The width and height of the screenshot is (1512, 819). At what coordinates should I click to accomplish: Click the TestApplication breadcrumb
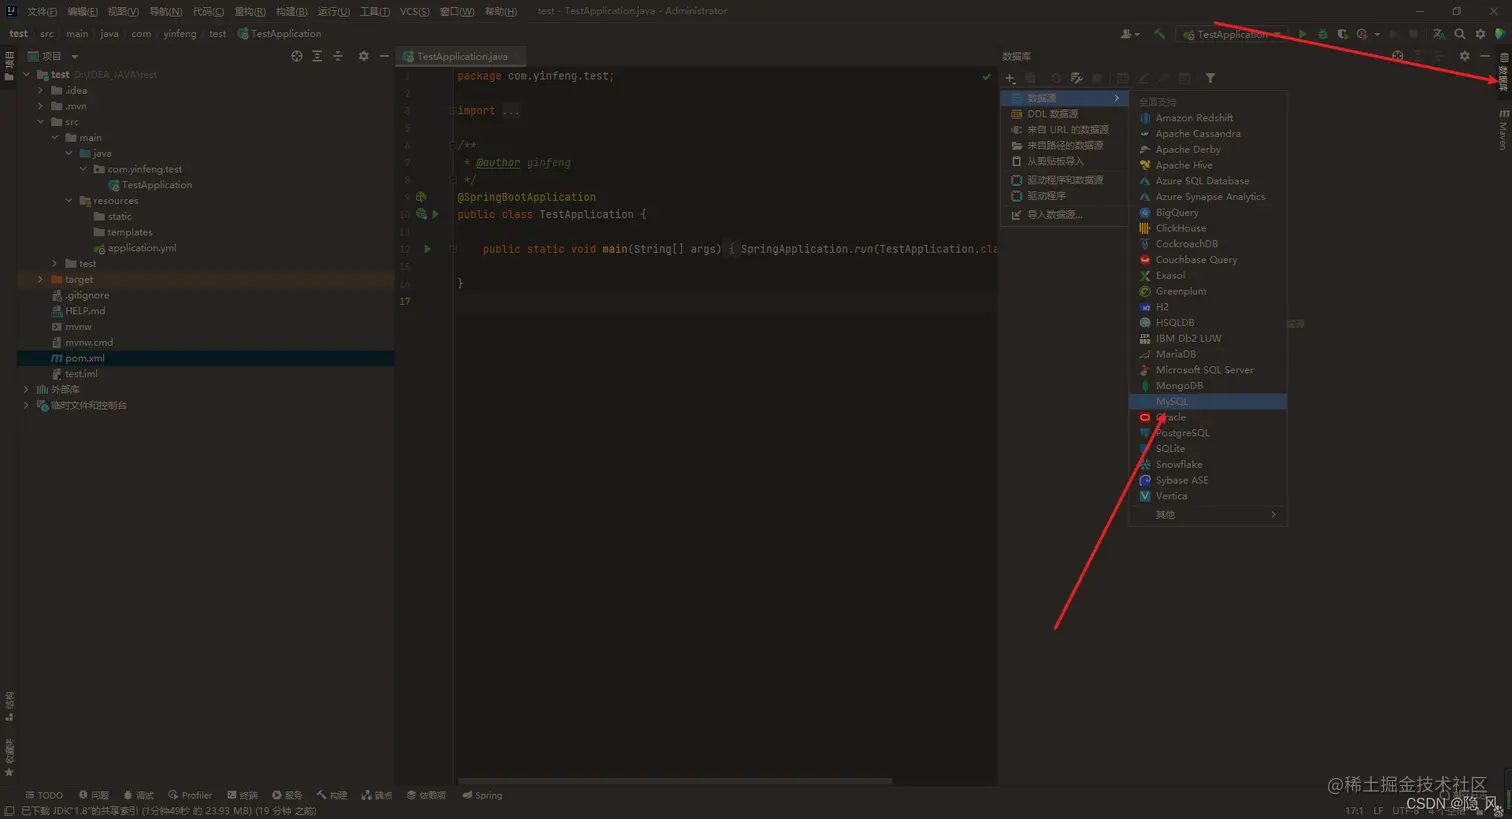click(280, 34)
